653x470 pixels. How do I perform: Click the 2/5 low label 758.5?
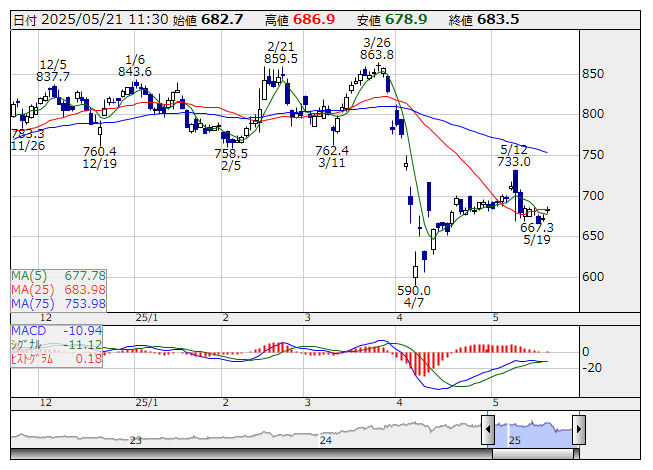(x=231, y=154)
